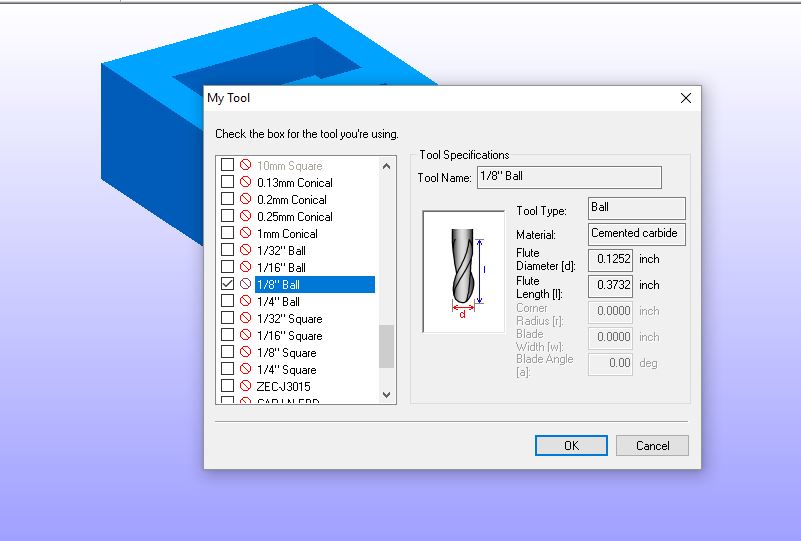Select highlighted 1/8" Ball list entry
Image resolution: width=801 pixels, height=541 pixels.
tap(315, 285)
